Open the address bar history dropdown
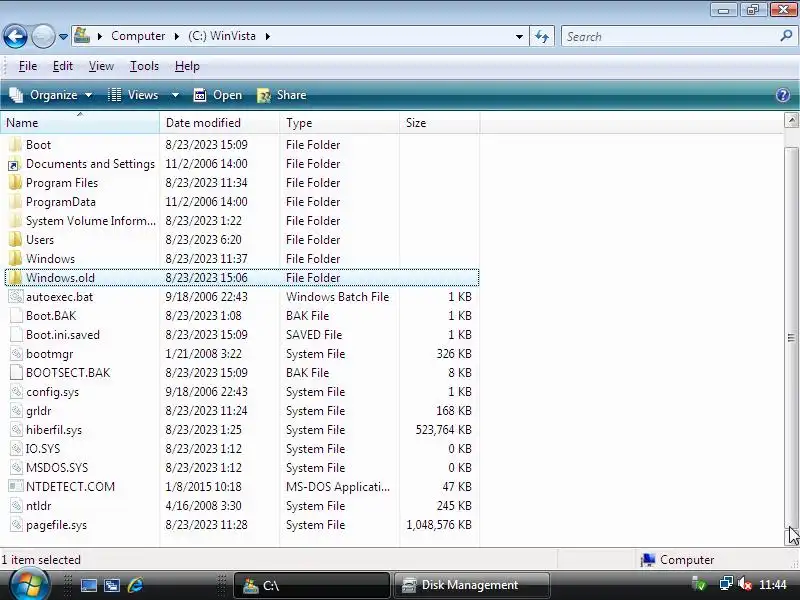The width and height of the screenshot is (800, 600). tap(519, 37)
